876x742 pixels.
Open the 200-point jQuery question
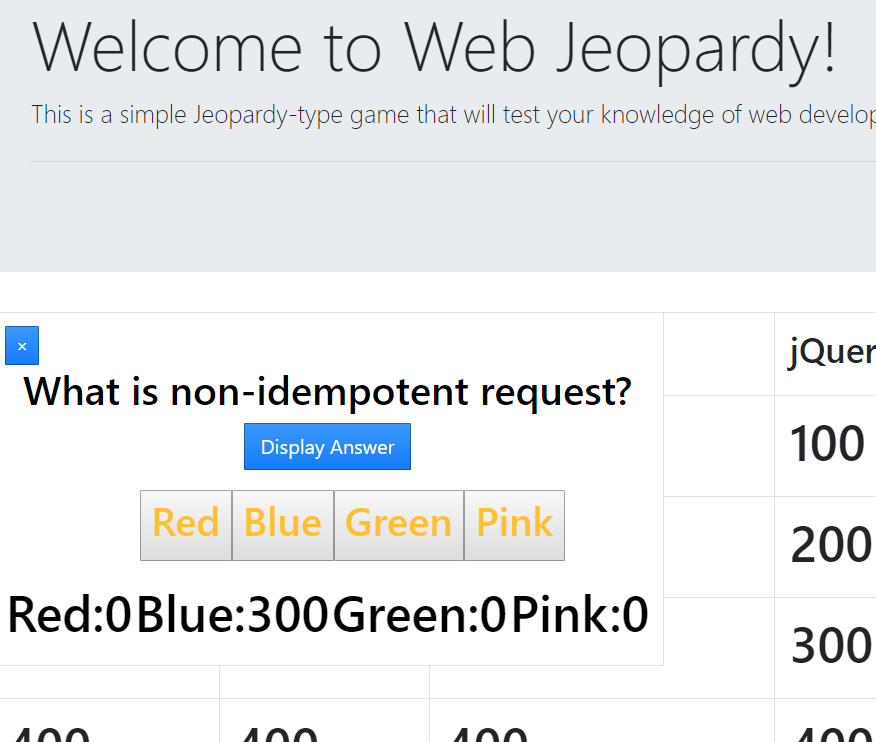[x=831, y=546]
